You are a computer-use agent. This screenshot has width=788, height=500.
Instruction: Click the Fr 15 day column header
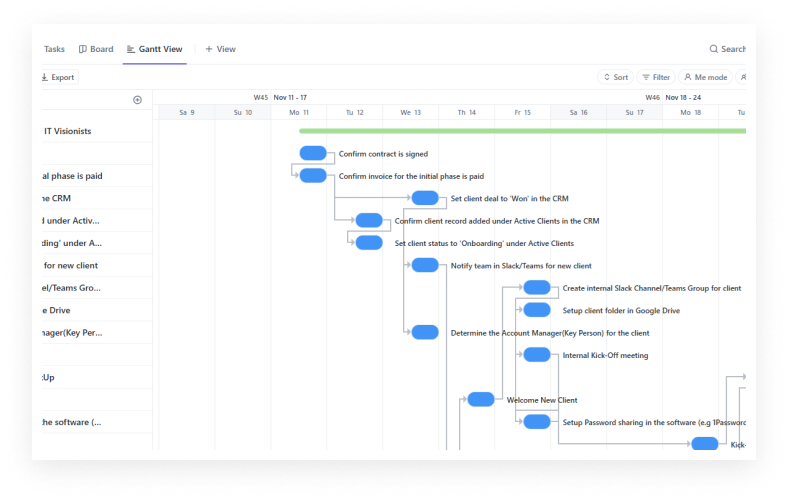pyautogui.click(x=523, y=113)
